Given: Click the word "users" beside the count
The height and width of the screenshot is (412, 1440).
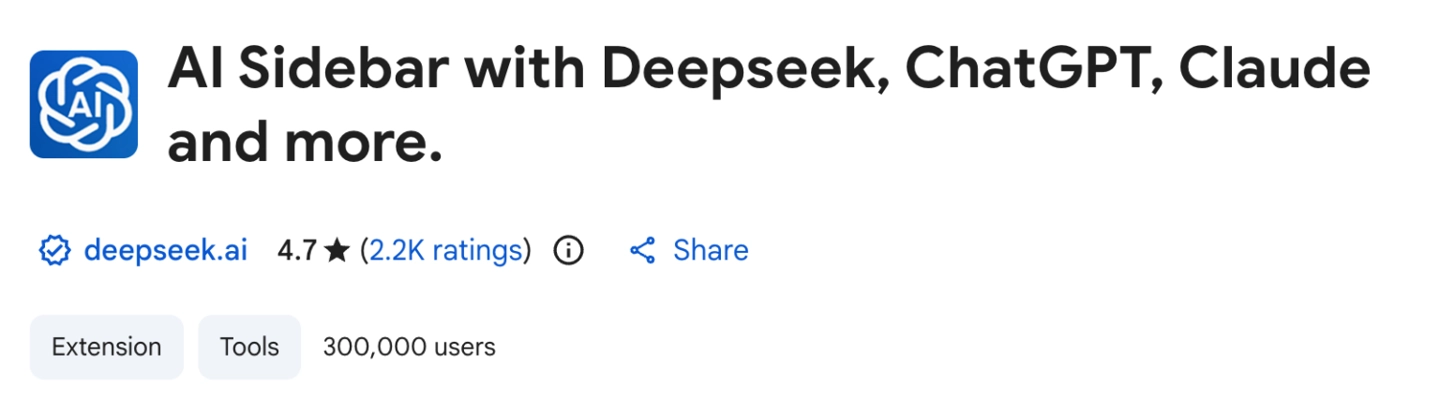Looking at the screenshot, I should coord(465,347).
